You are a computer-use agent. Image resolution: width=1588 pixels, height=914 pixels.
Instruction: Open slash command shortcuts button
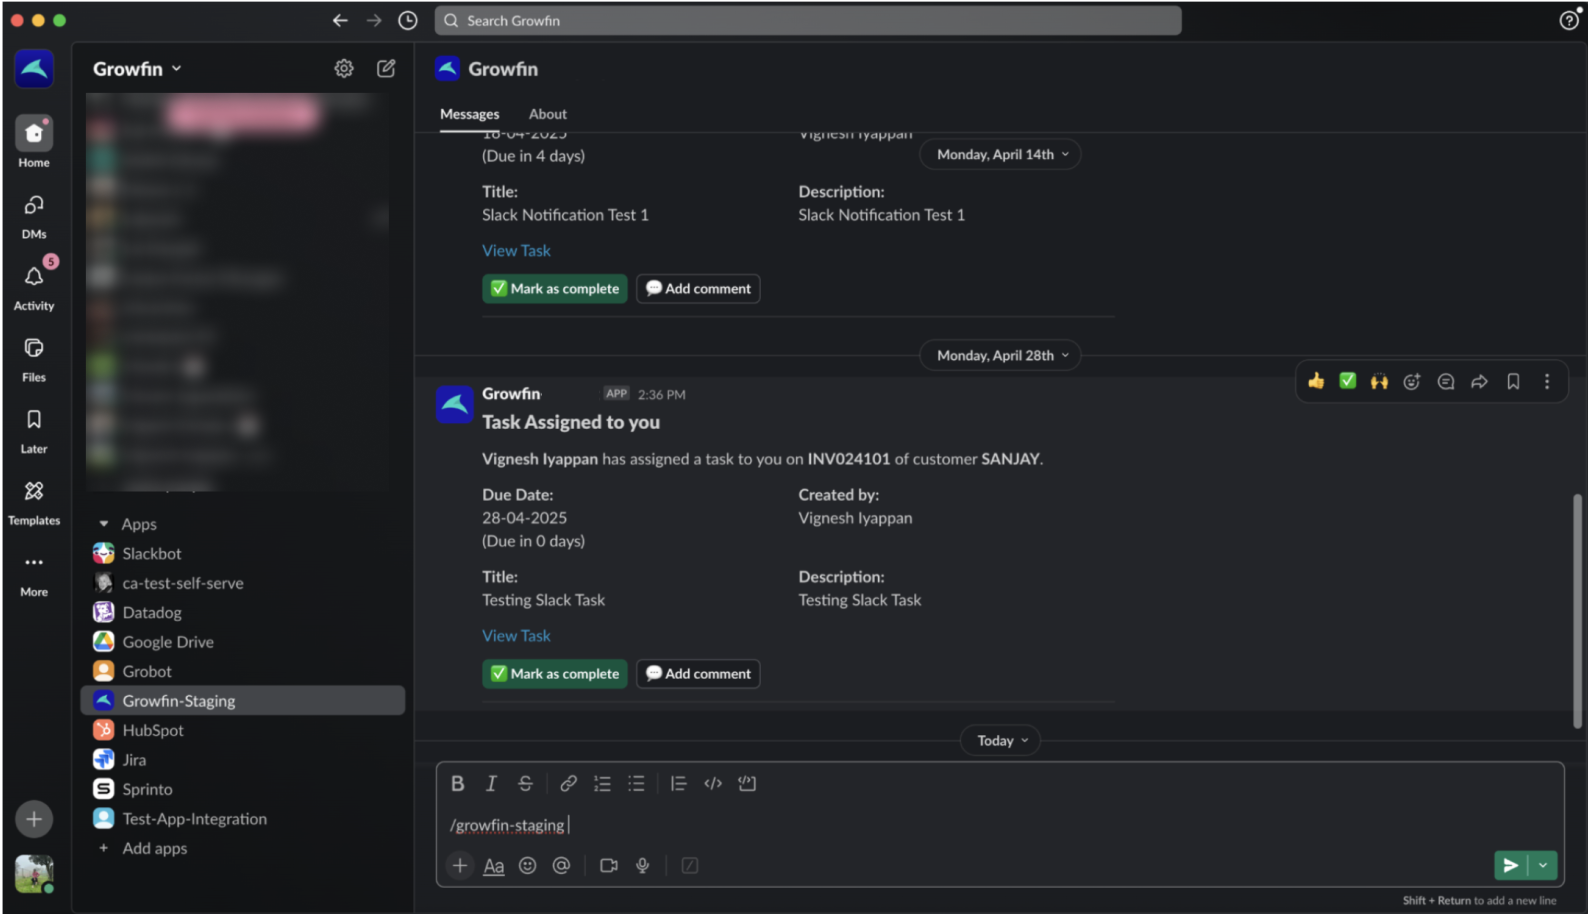[690, 865]
